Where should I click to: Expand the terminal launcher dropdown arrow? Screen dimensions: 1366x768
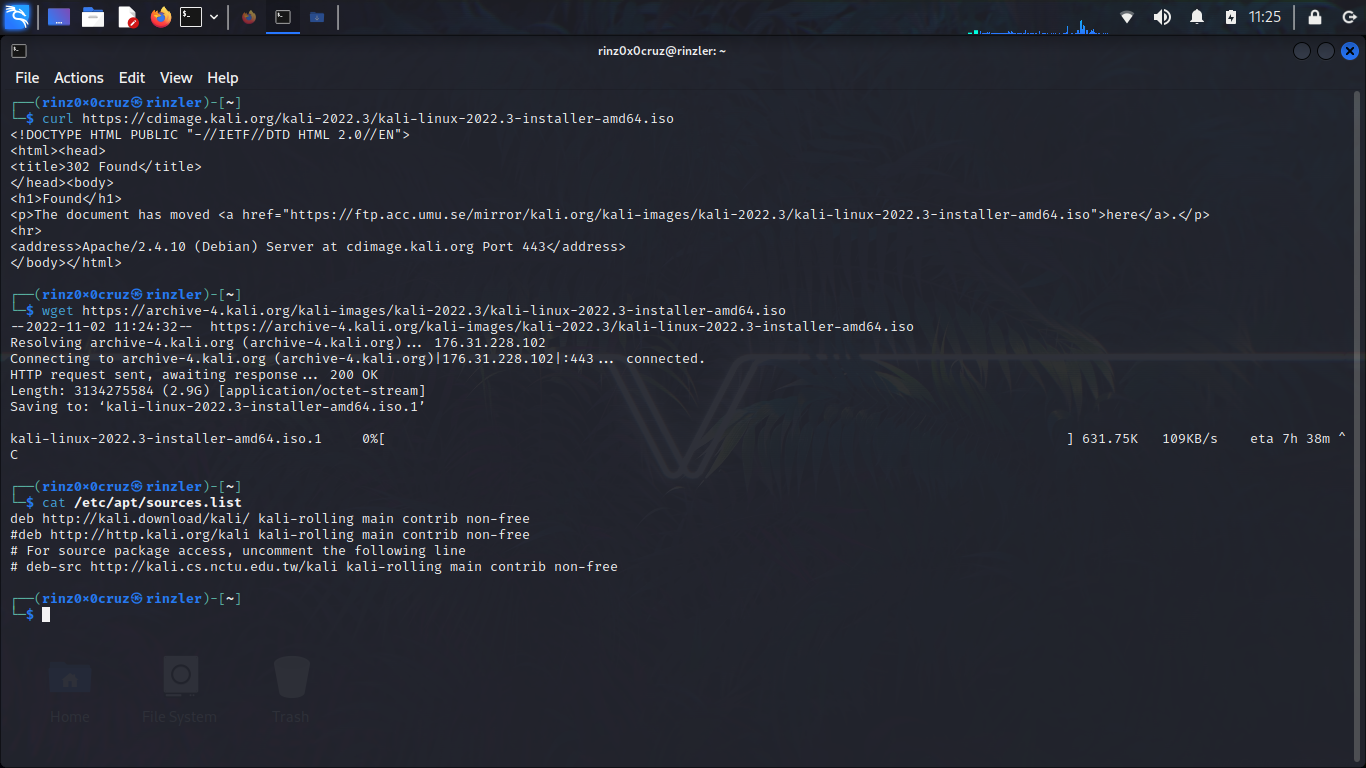click(214, 17)
